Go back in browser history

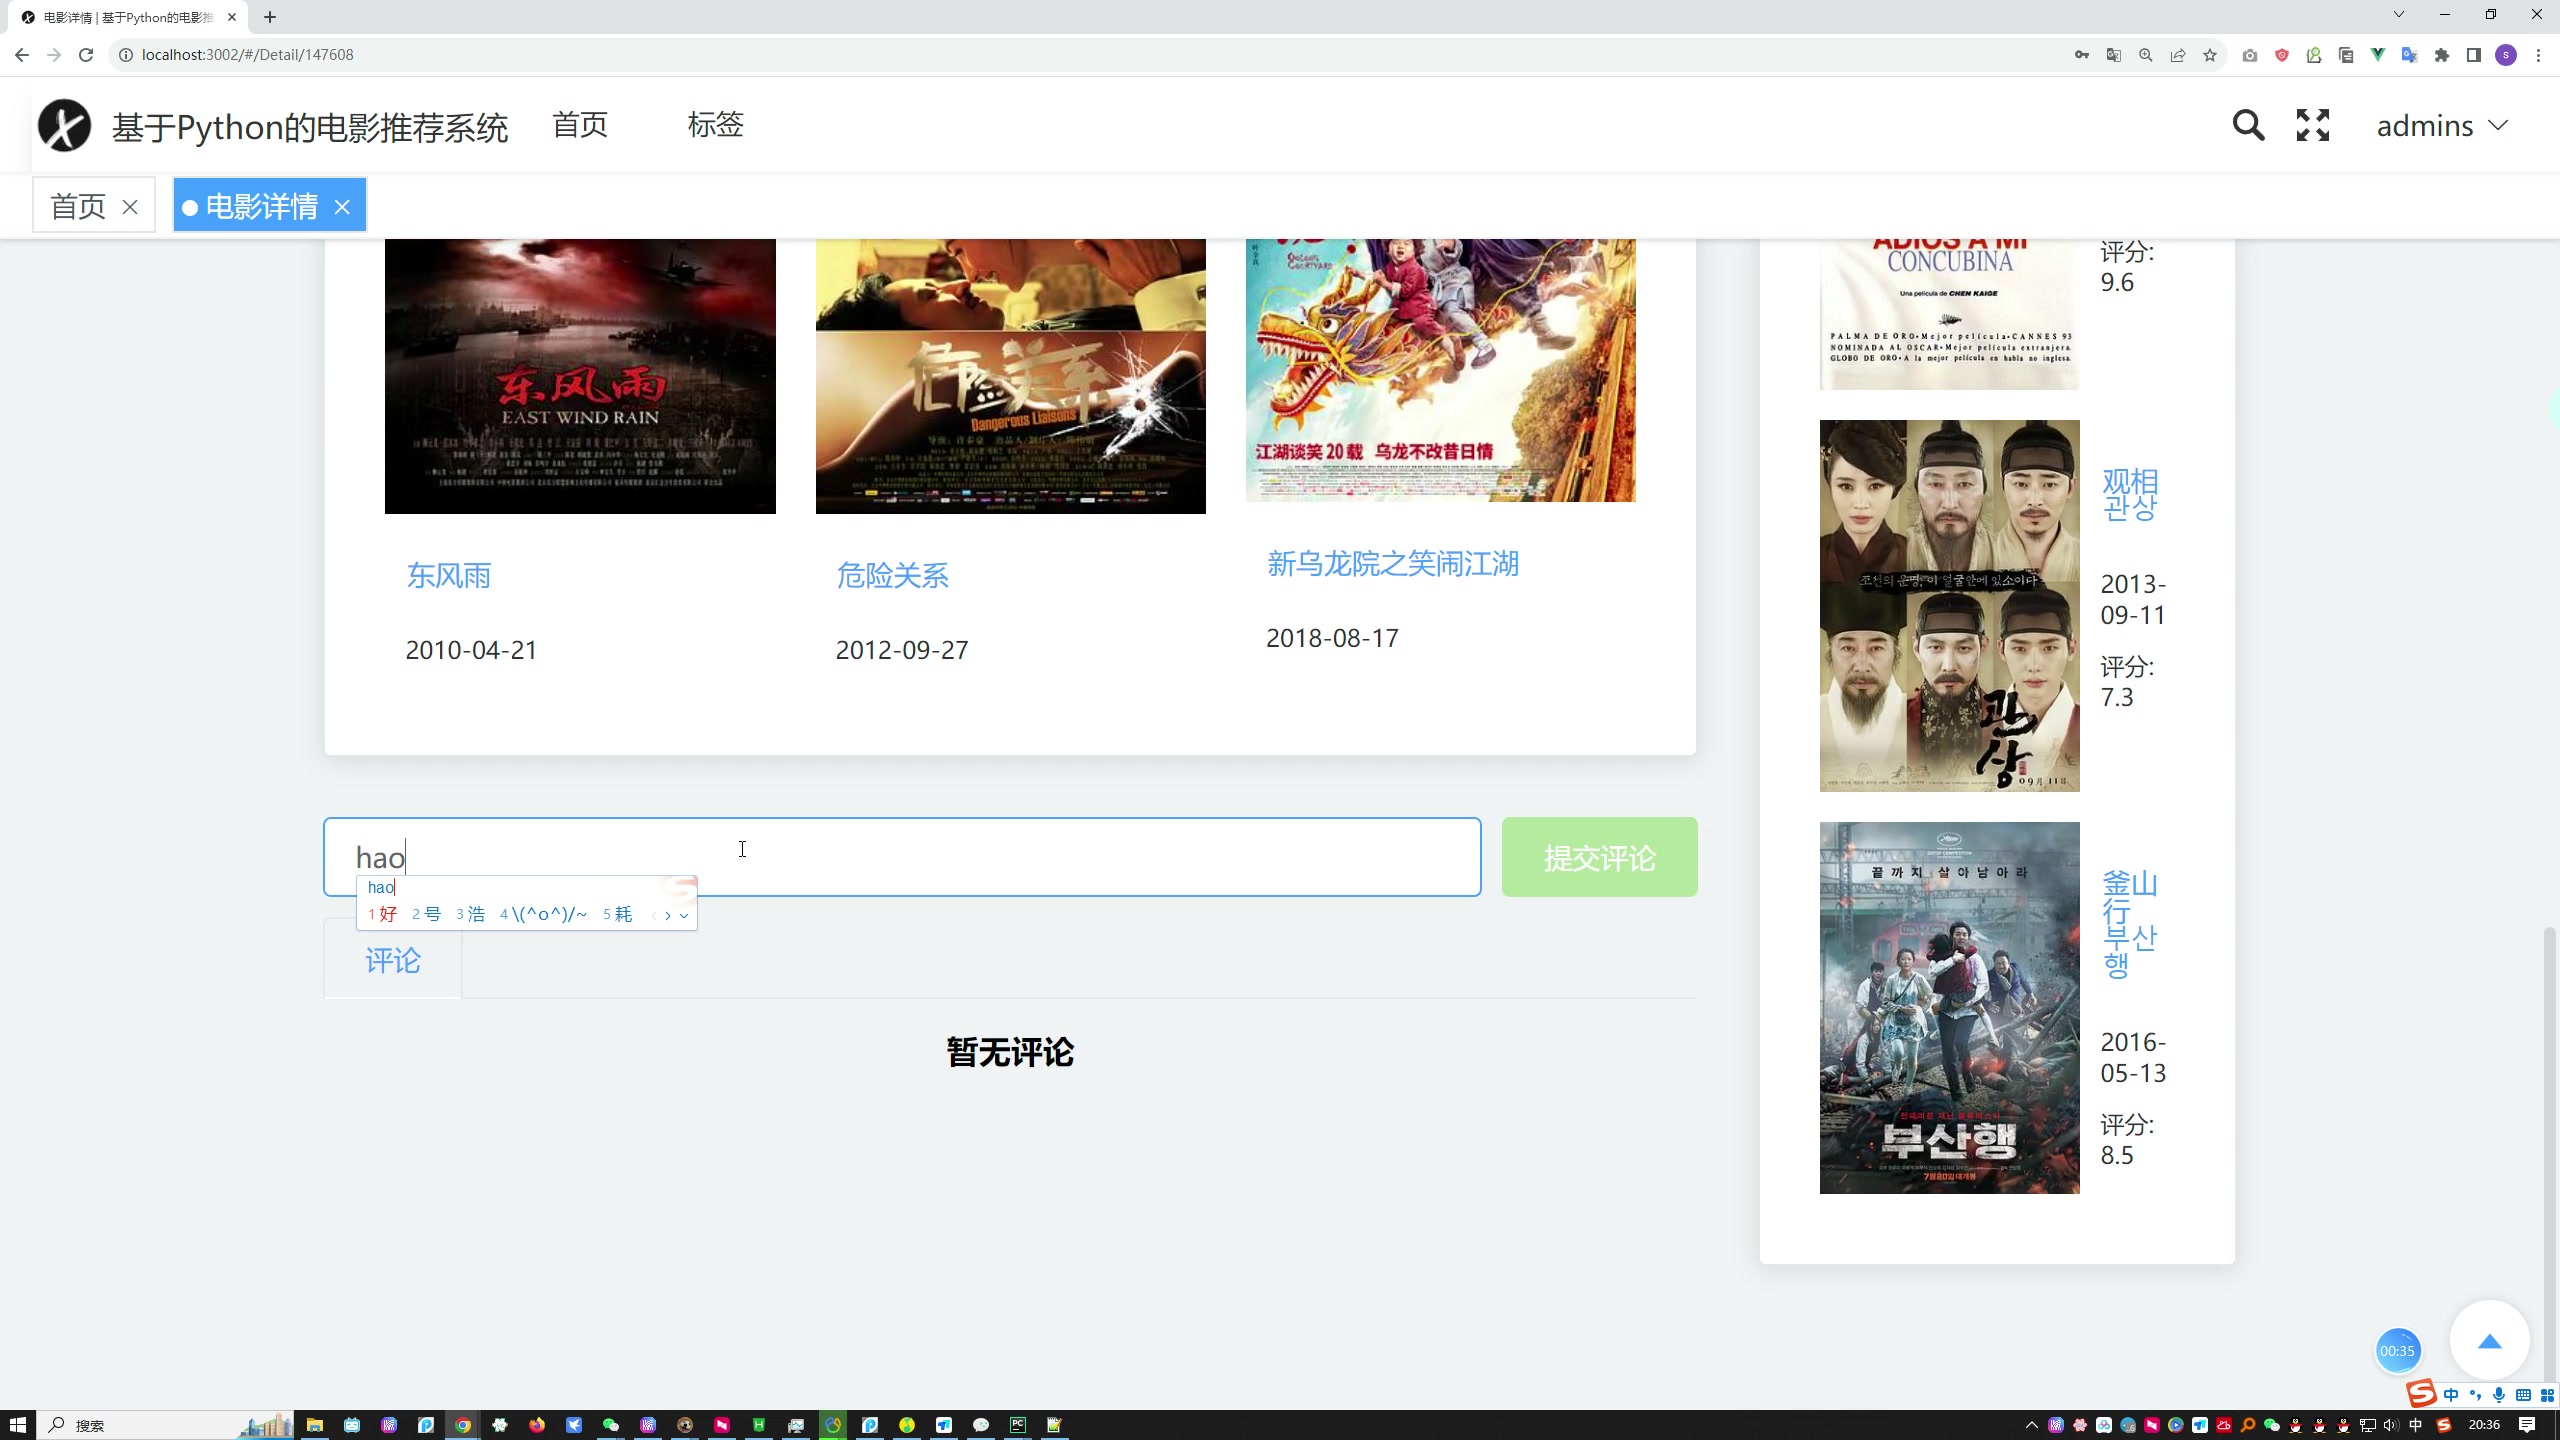click(22, 55)
